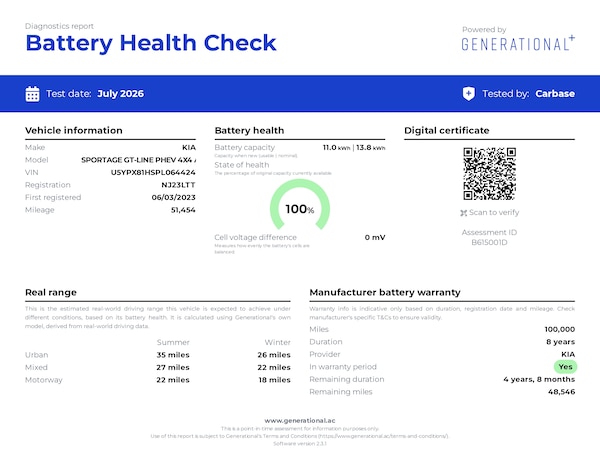Image resolution: width=600 pixels, height=450 pixels.
Task: Select warranty provider KIA
Action: click(568, 354)
